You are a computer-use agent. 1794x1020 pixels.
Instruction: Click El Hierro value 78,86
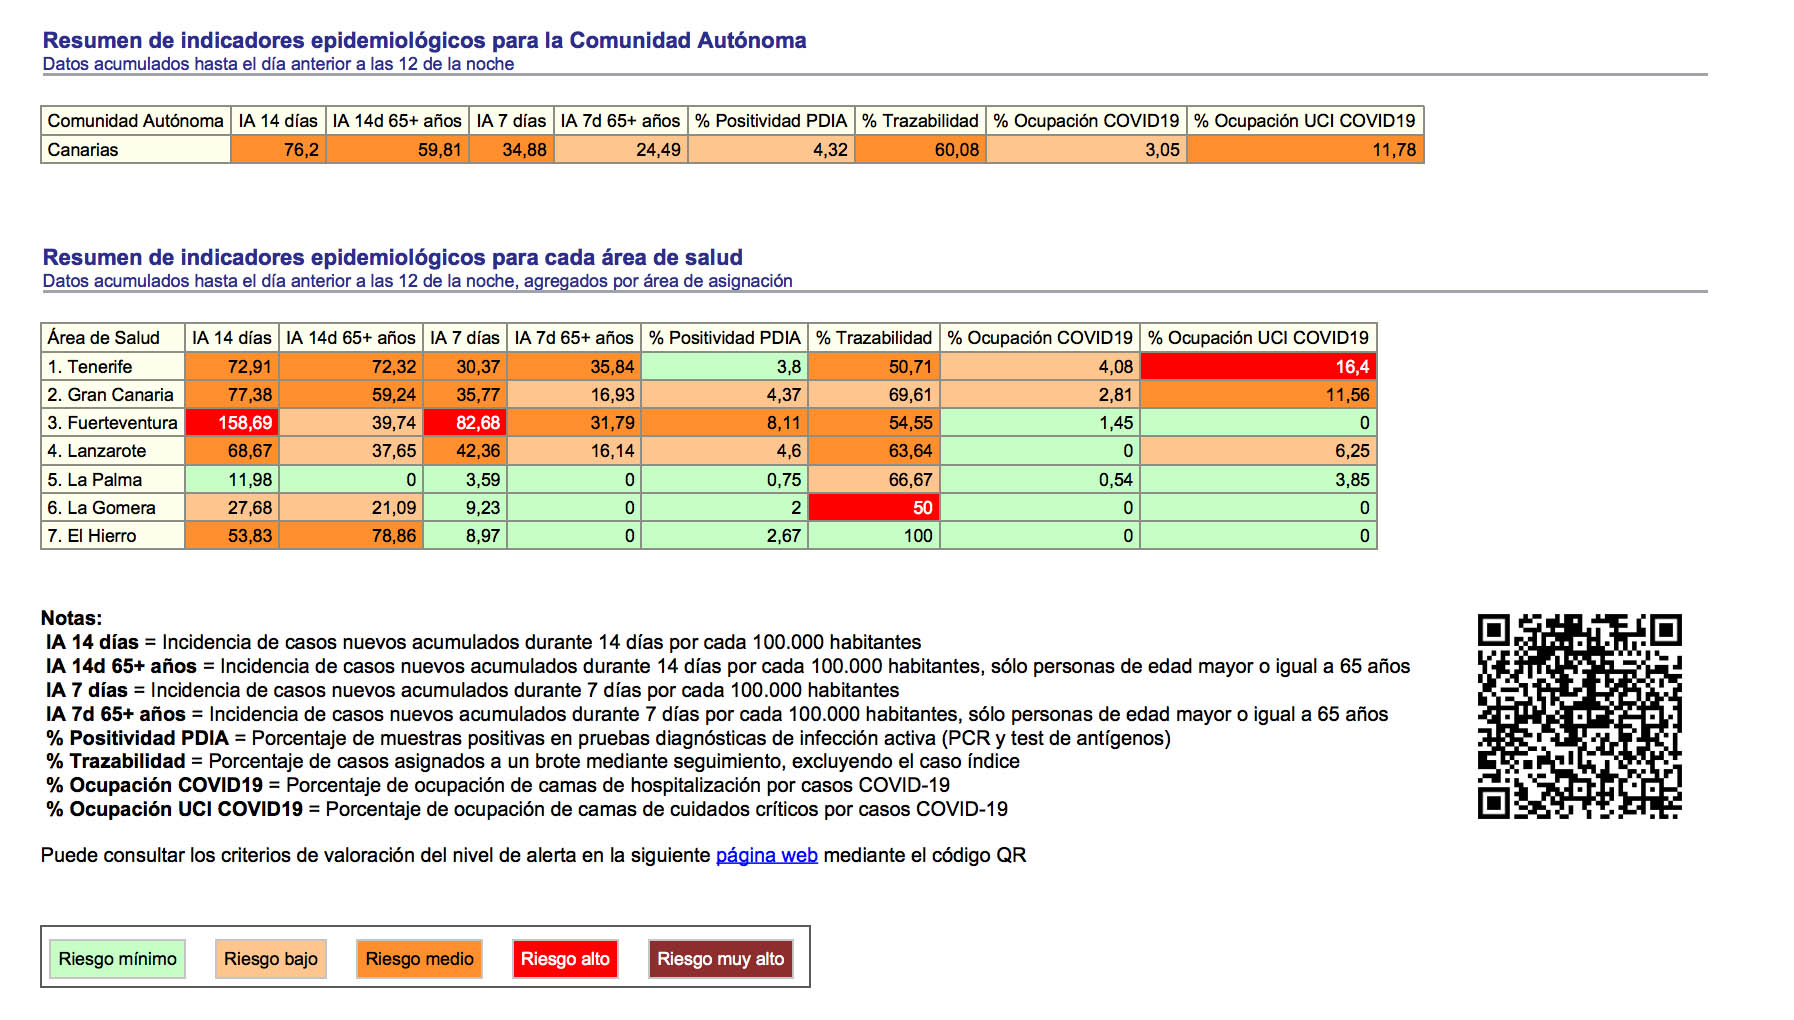(351, 536)
